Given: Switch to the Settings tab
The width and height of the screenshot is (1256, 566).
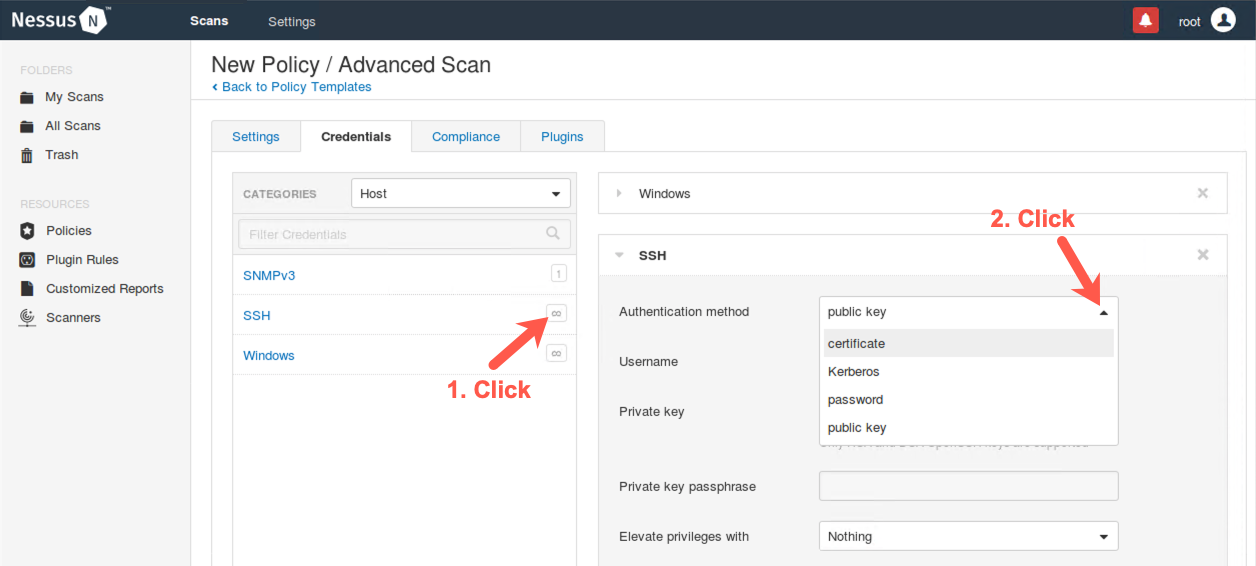Looking at the screenshot, I should tap(256, 136).
